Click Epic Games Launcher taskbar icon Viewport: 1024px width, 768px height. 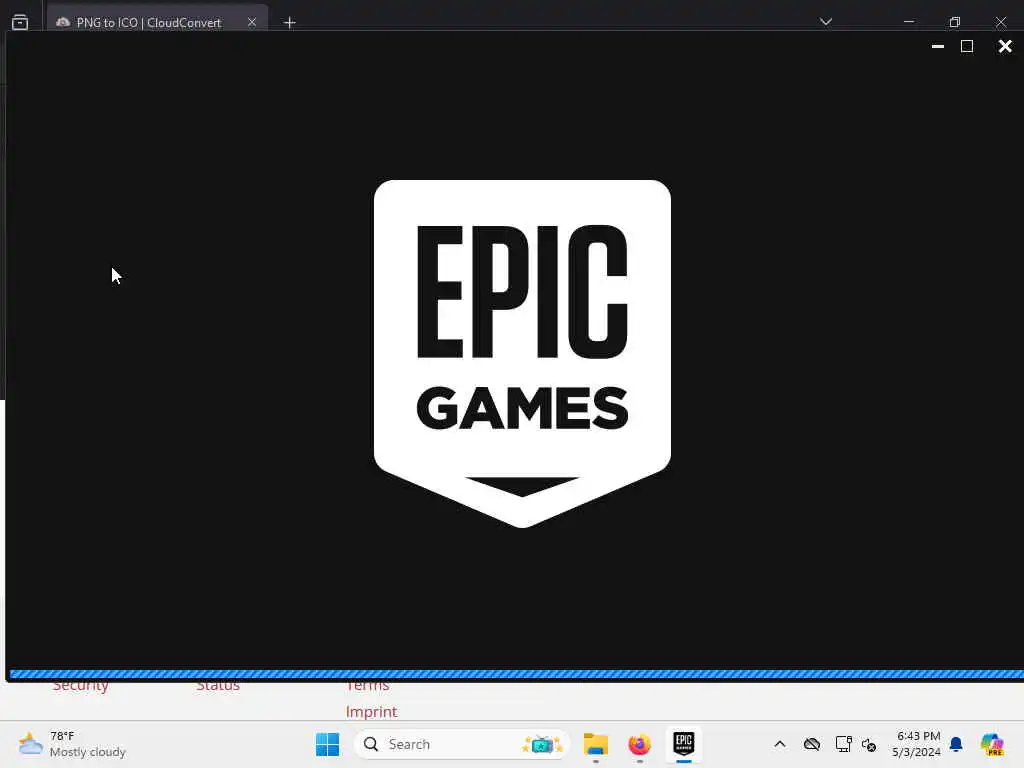[683, 744]
